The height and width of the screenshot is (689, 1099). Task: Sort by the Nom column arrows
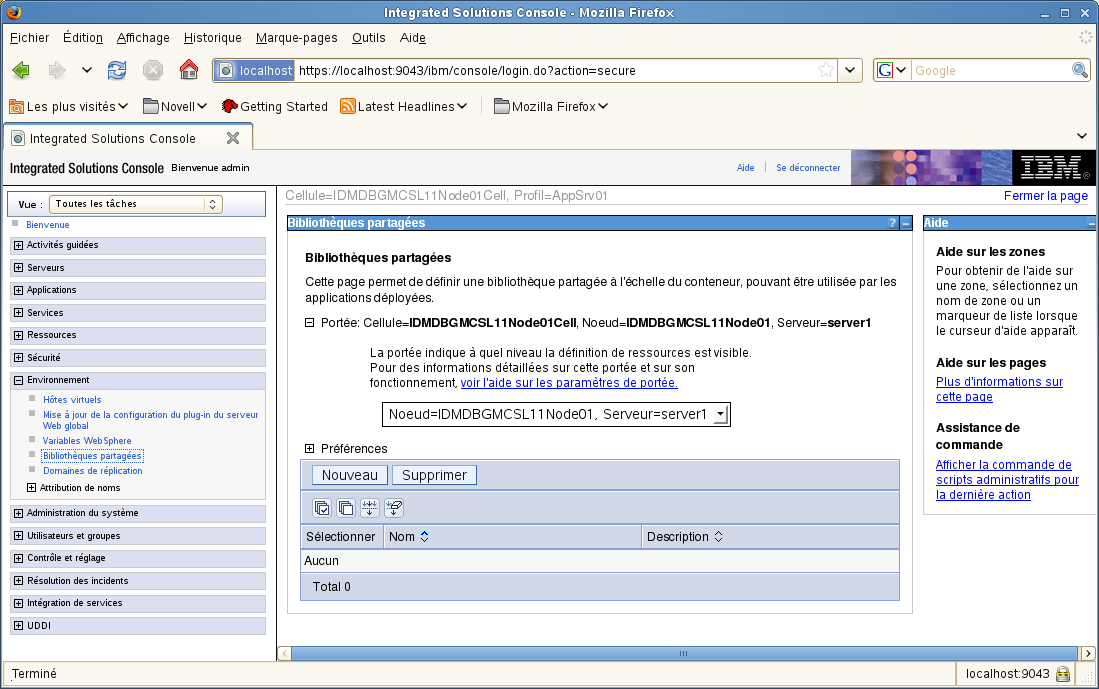click(x=424, y=536)
